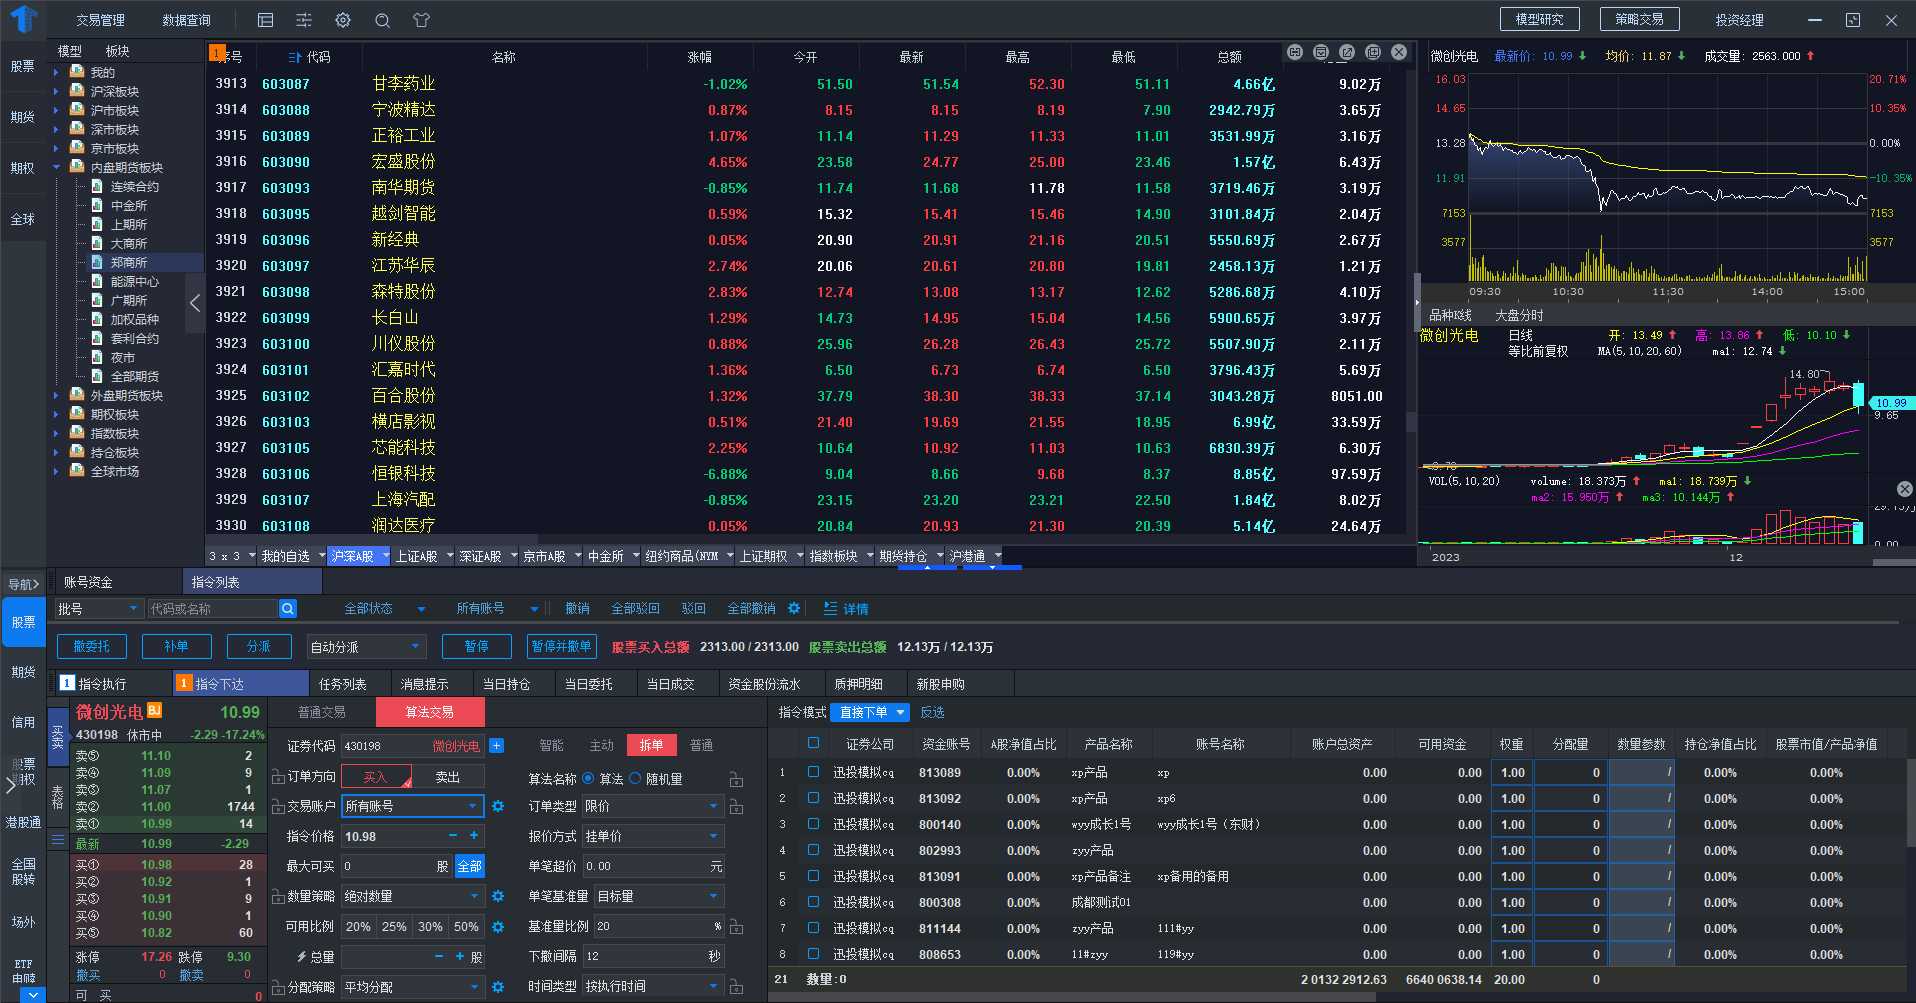Click the lock icon right of 基准量比例 field

coord(736,927)
